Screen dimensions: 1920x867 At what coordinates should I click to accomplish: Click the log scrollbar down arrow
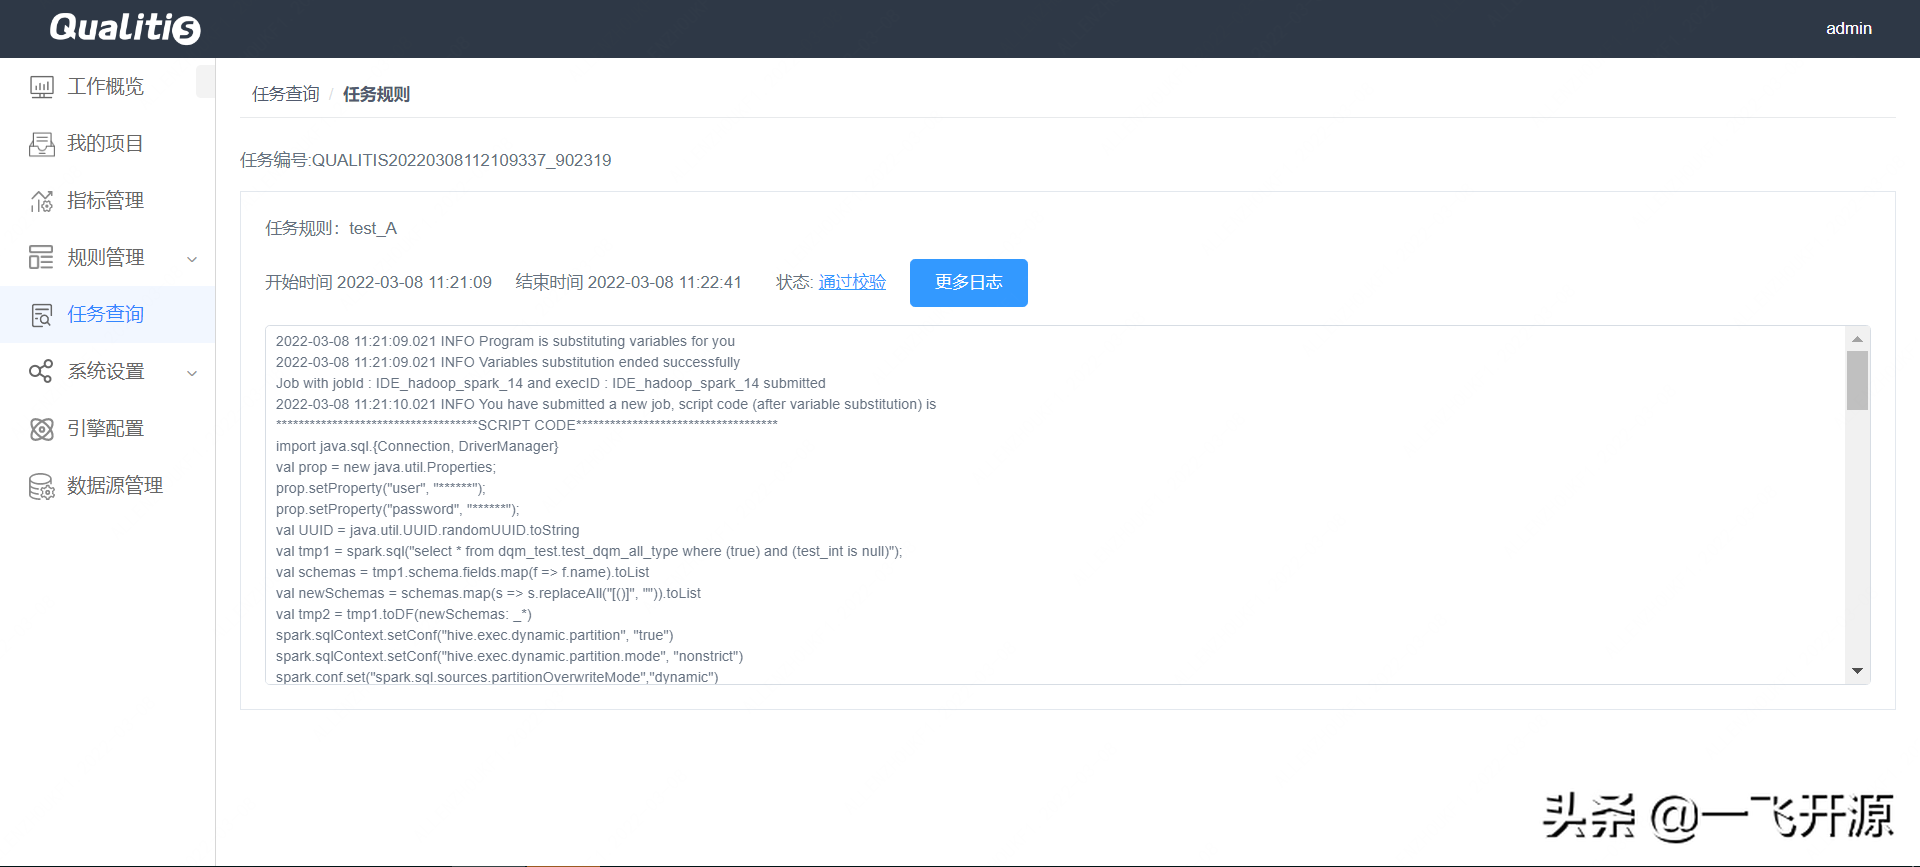(1857, 671)
